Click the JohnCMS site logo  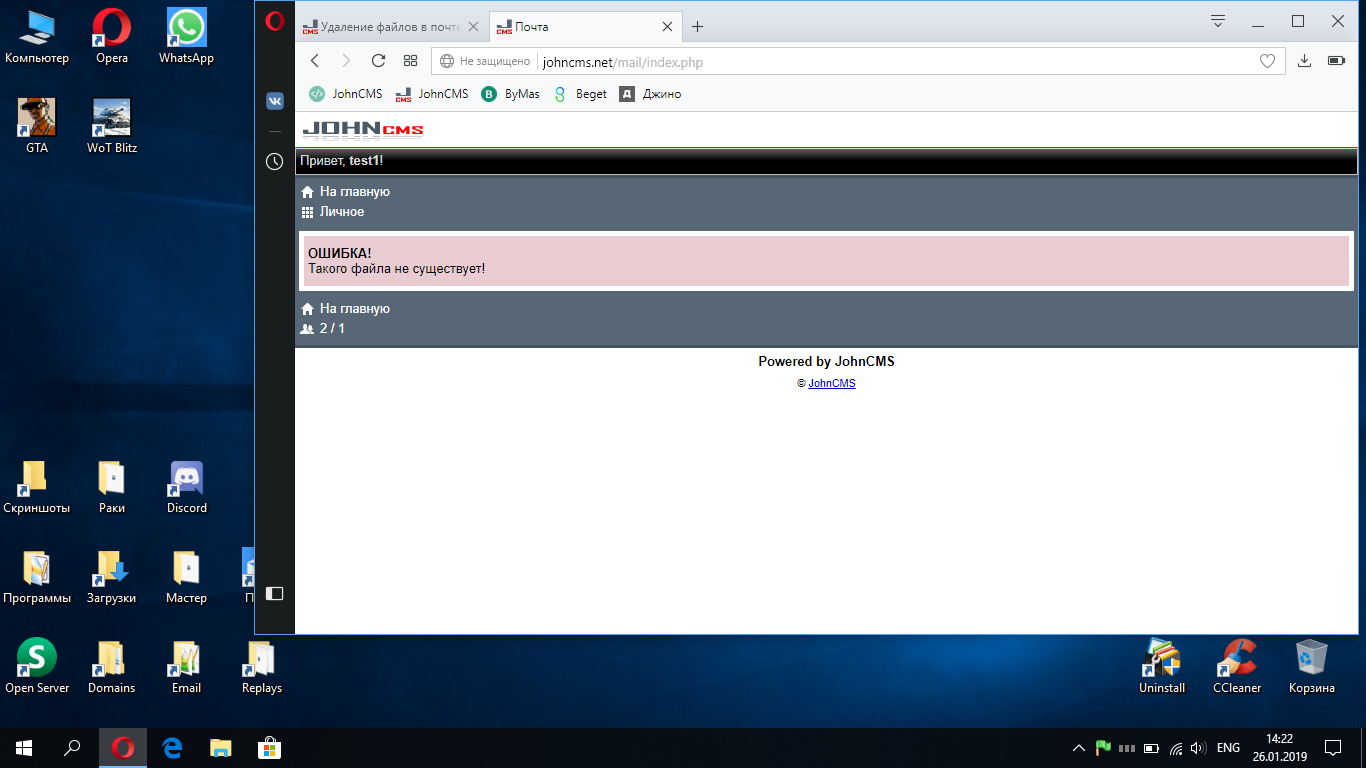tap(362, 130)
